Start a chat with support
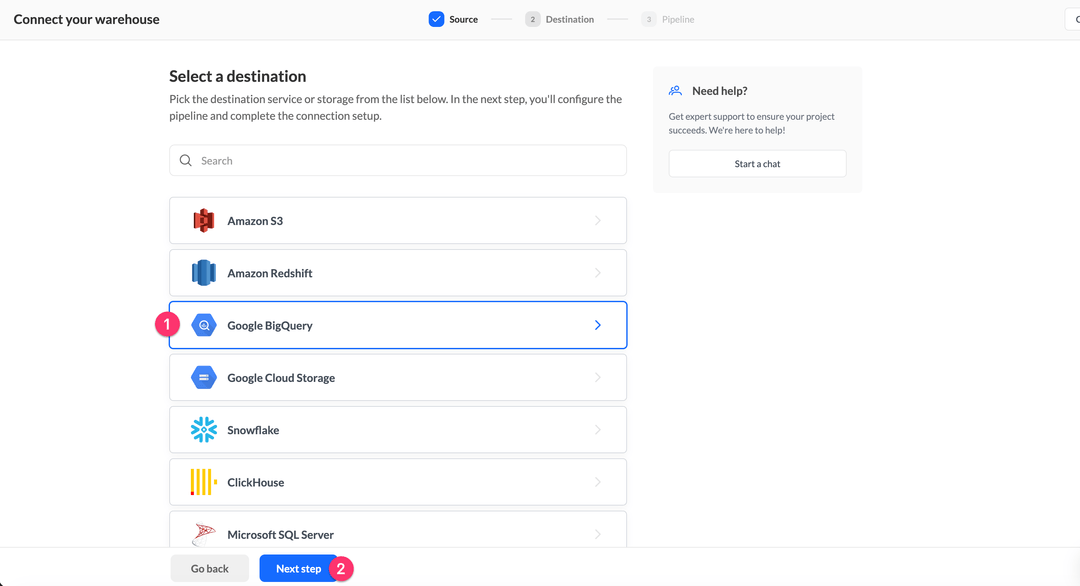The image size is (1080, 586). coord(757,163)
